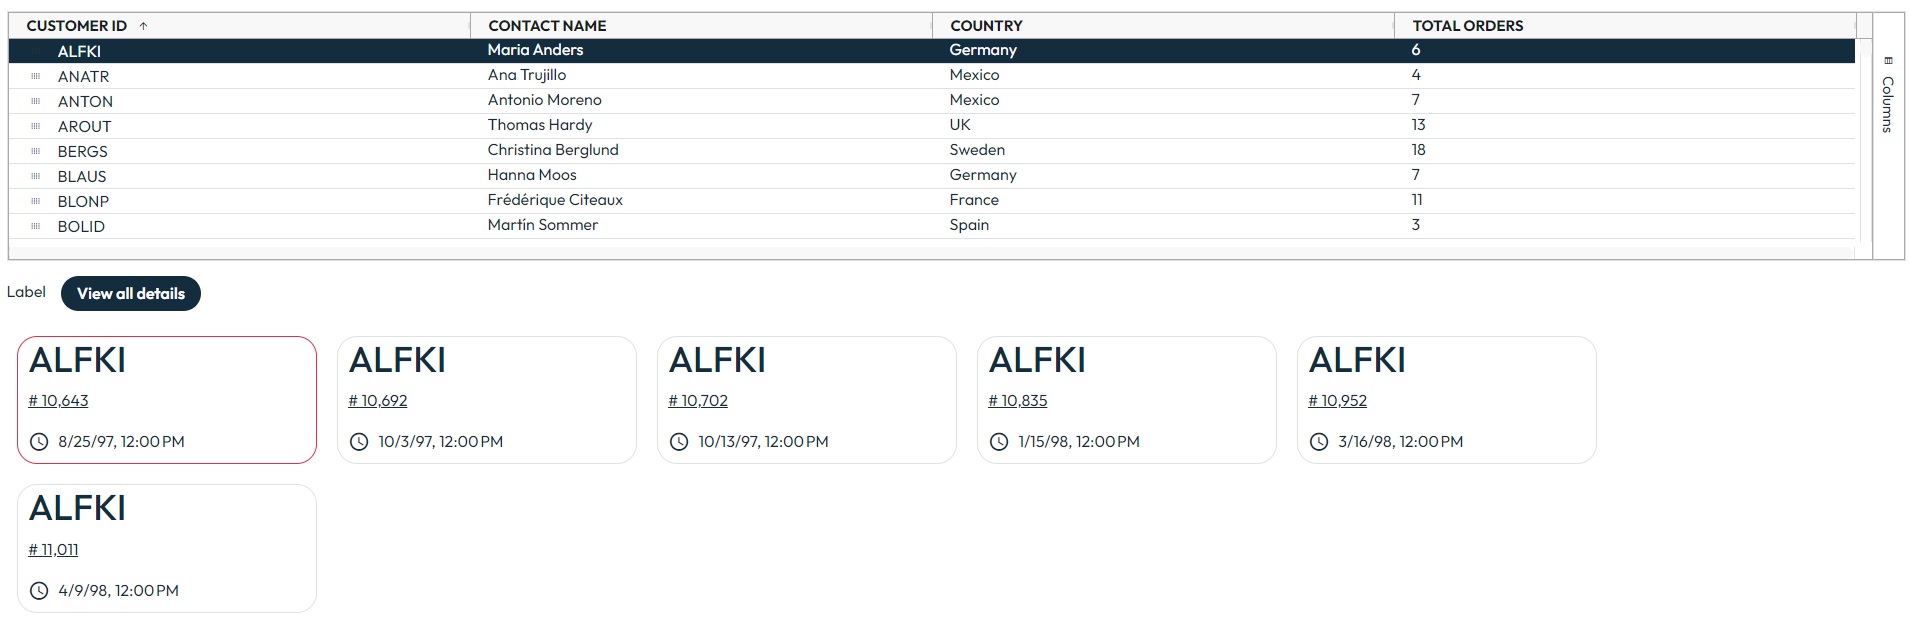Click ascending sort arrow beside Customer ID
The image size is (1910, 623).
[143, 26]
